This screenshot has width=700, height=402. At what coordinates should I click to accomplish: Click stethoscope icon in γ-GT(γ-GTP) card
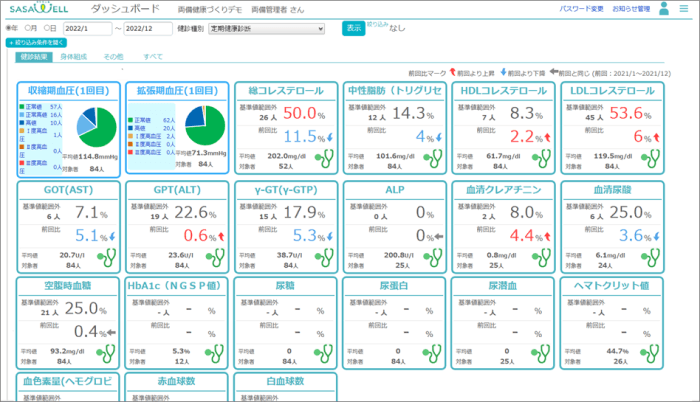[324, 255]
